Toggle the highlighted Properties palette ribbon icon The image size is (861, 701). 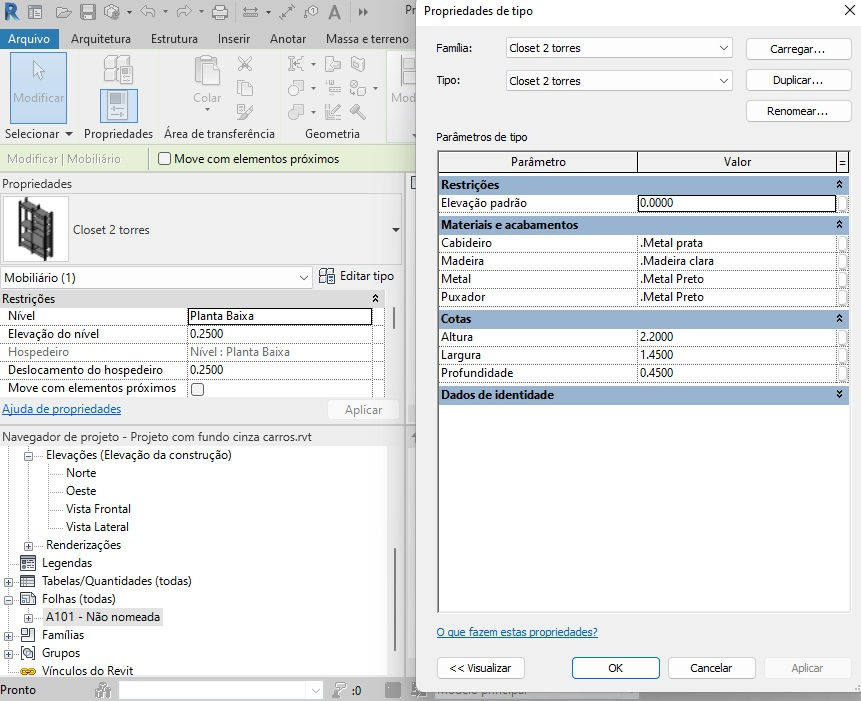click(119, 106)
